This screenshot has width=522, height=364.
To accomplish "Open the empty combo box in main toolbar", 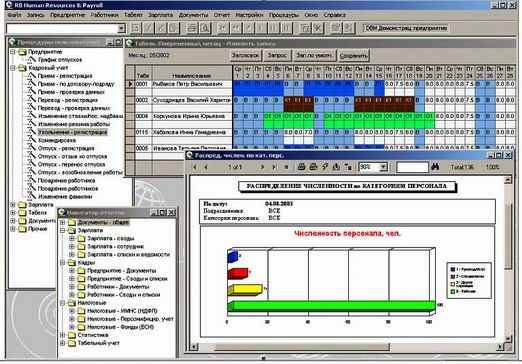I will 121,28.
